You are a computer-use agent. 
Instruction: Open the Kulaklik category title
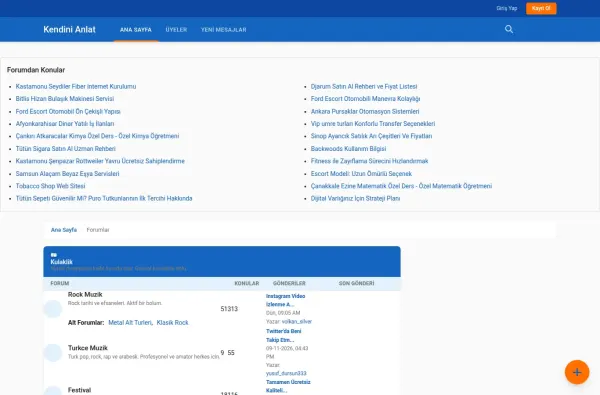click(61, 262)
